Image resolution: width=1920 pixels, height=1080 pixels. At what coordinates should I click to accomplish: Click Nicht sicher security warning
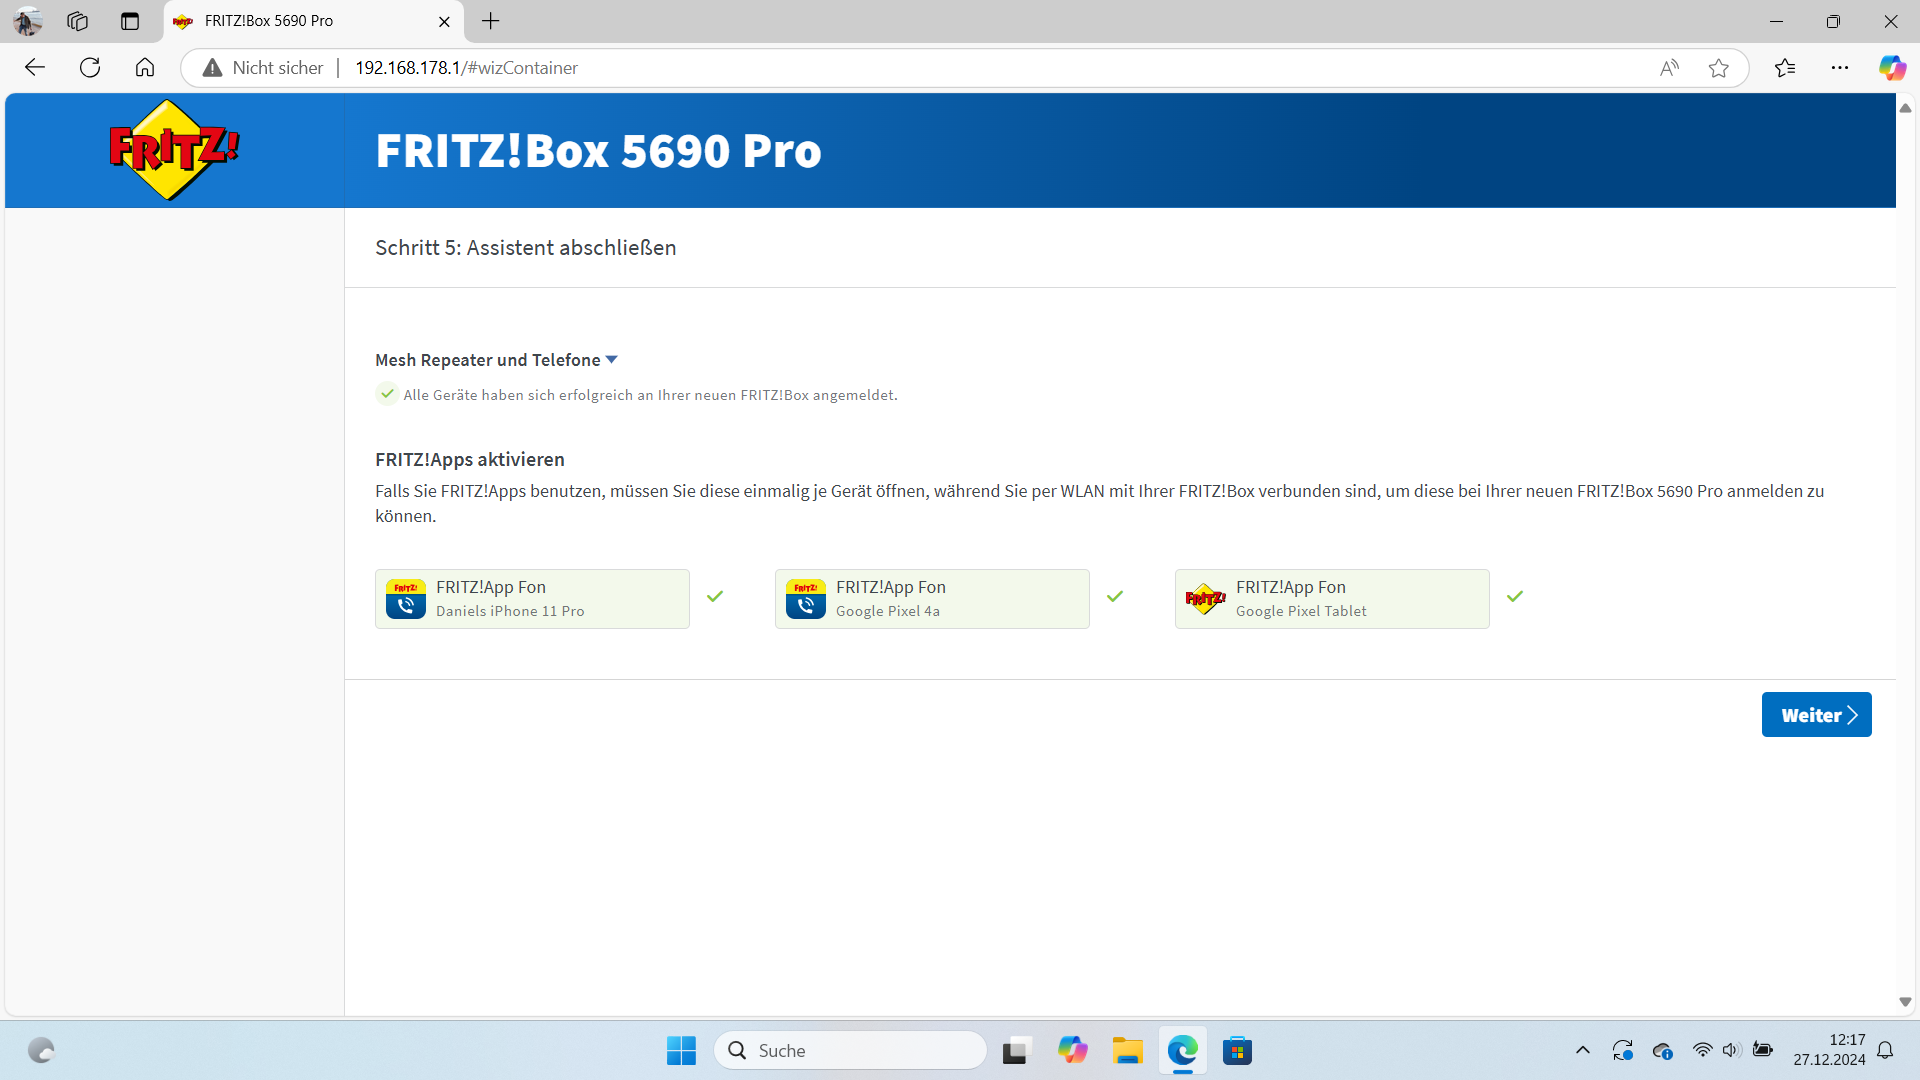pyautogui.click(x=263, y=68)
